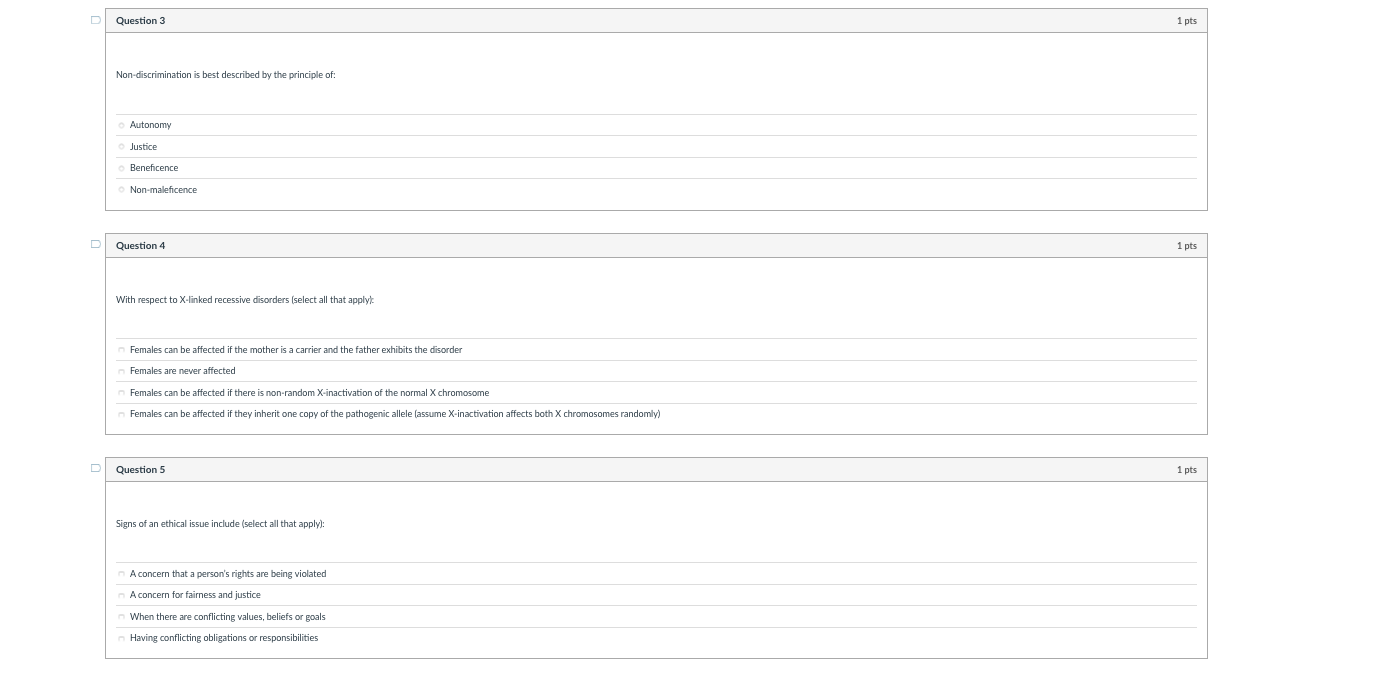
Task: Check the non-random X-inactivation option
Action: click(122, 393)
